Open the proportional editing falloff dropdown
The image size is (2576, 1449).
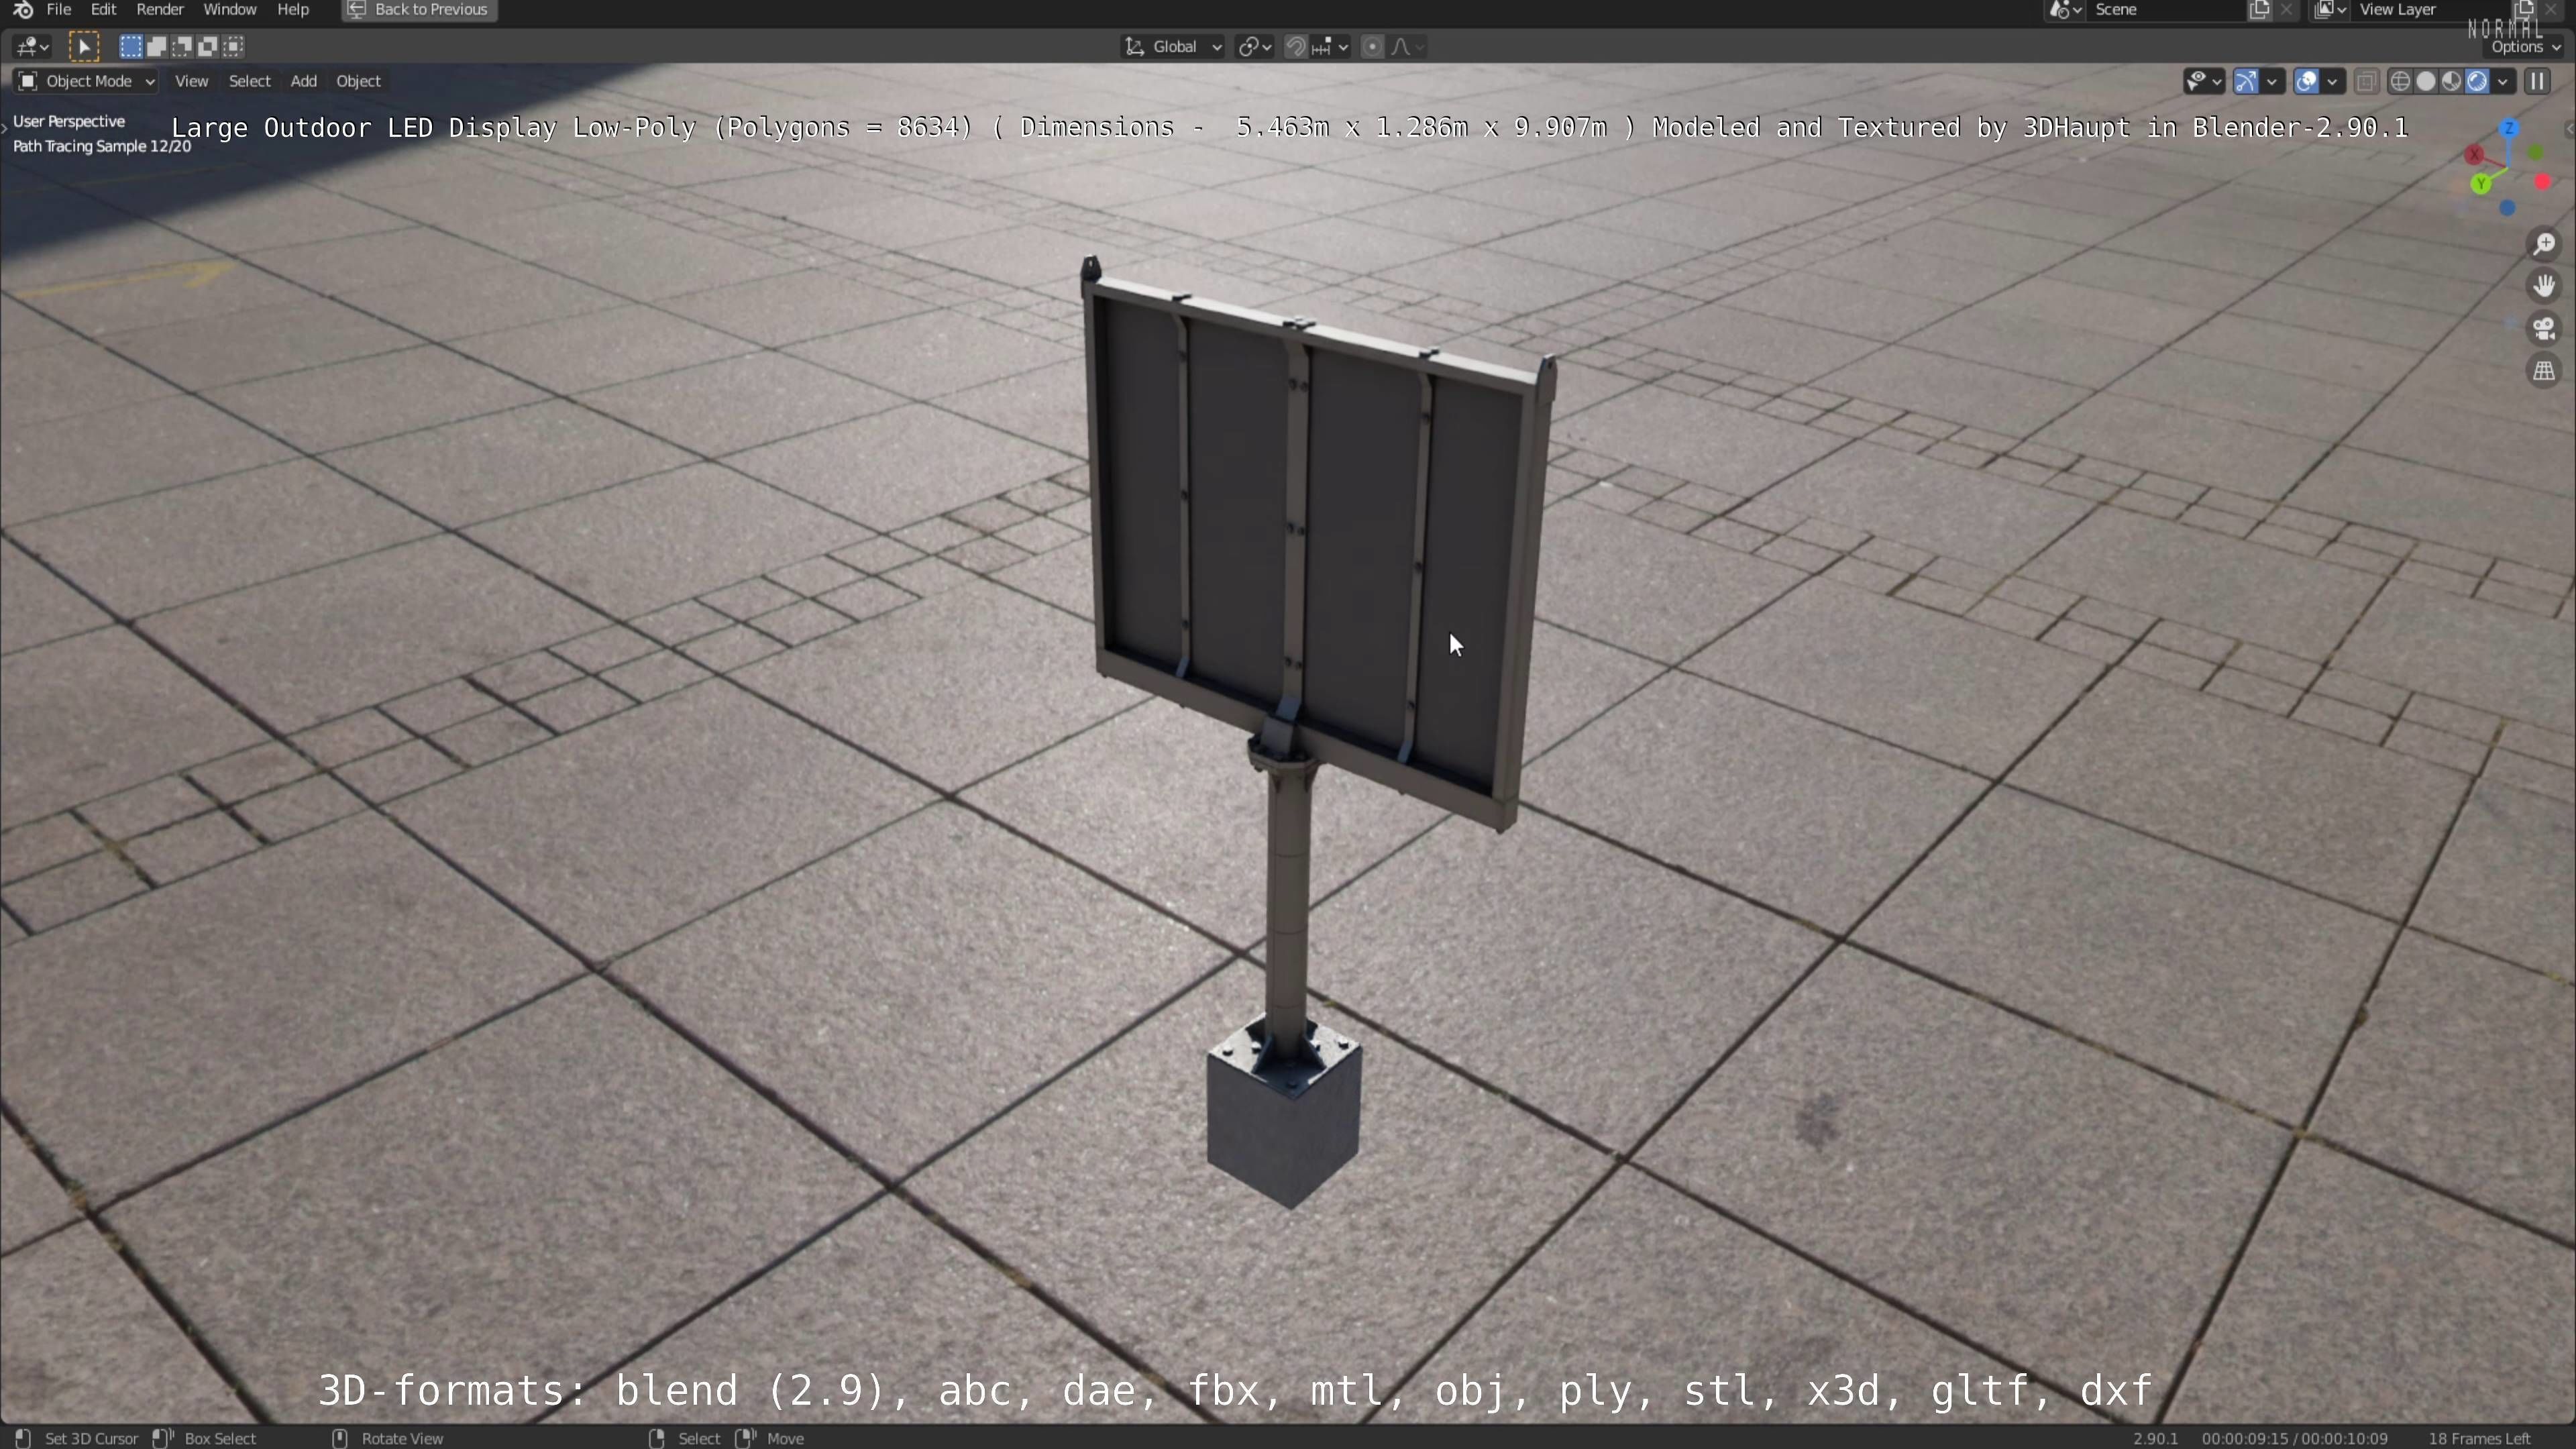(1408, 46)
